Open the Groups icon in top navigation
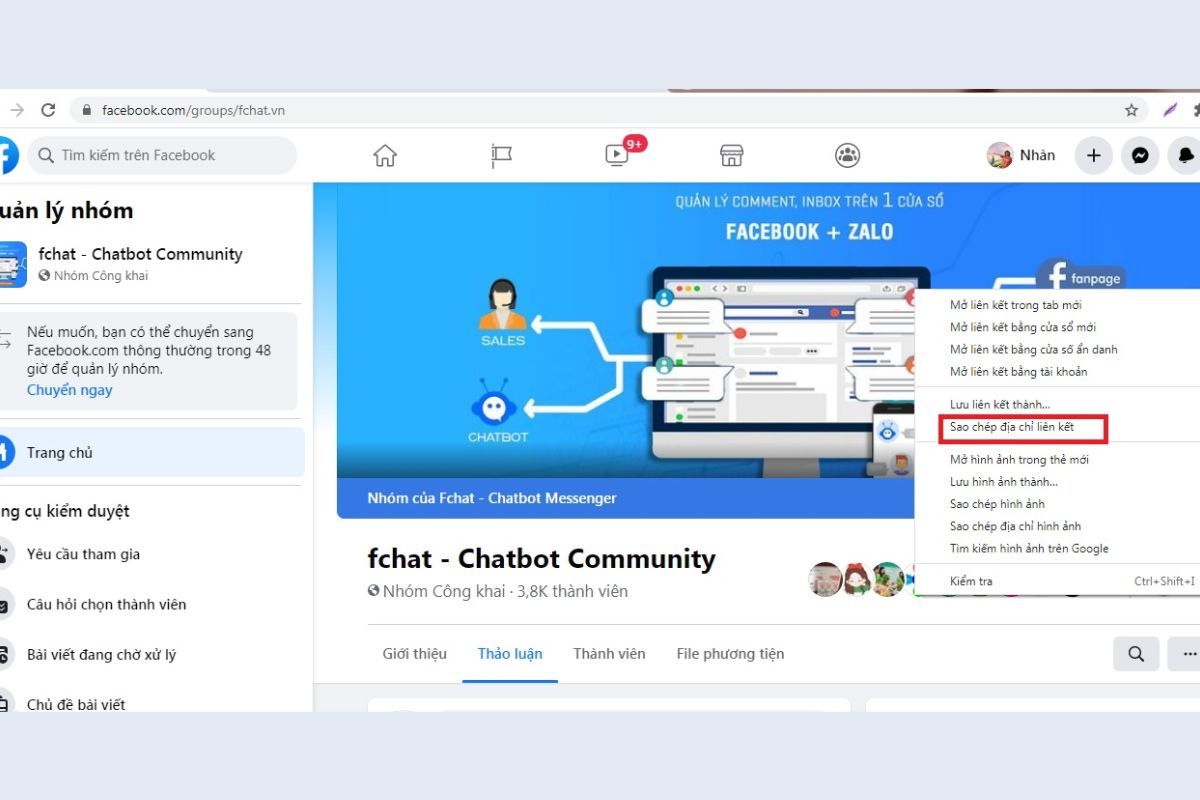The width and height of the screenshot is (1200, 800). (x=848, y=155)
